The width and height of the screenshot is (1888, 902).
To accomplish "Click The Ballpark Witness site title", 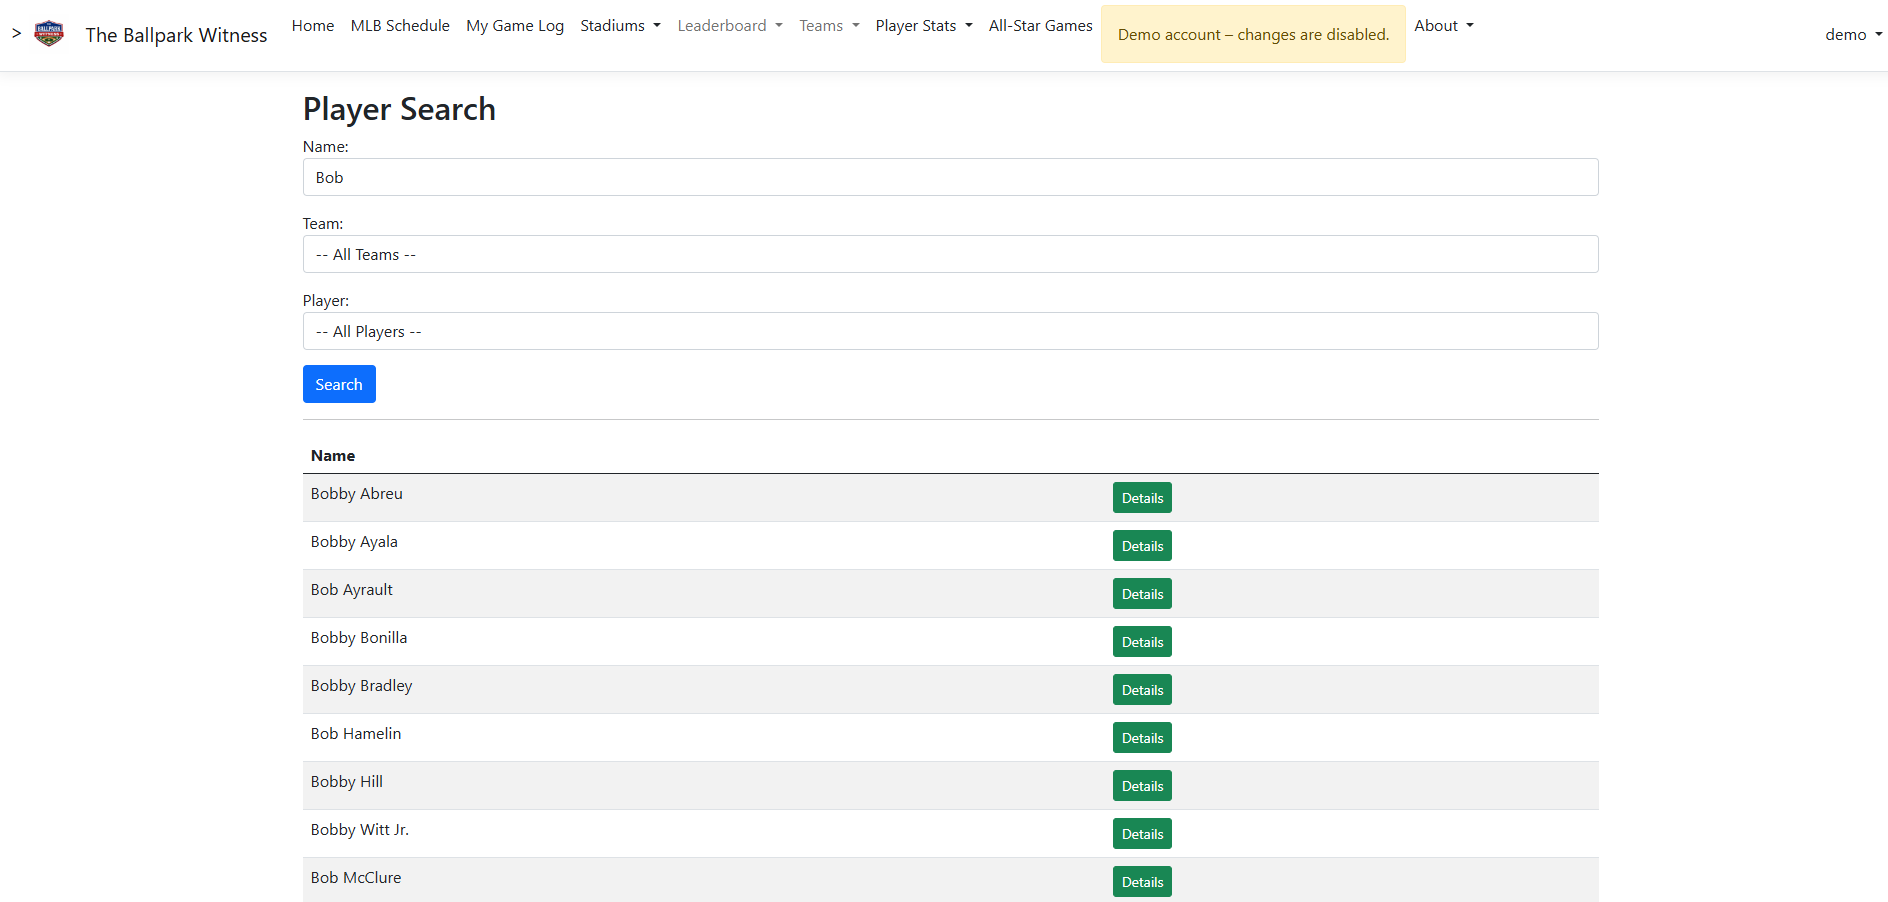I will click(x=176, y=35).
